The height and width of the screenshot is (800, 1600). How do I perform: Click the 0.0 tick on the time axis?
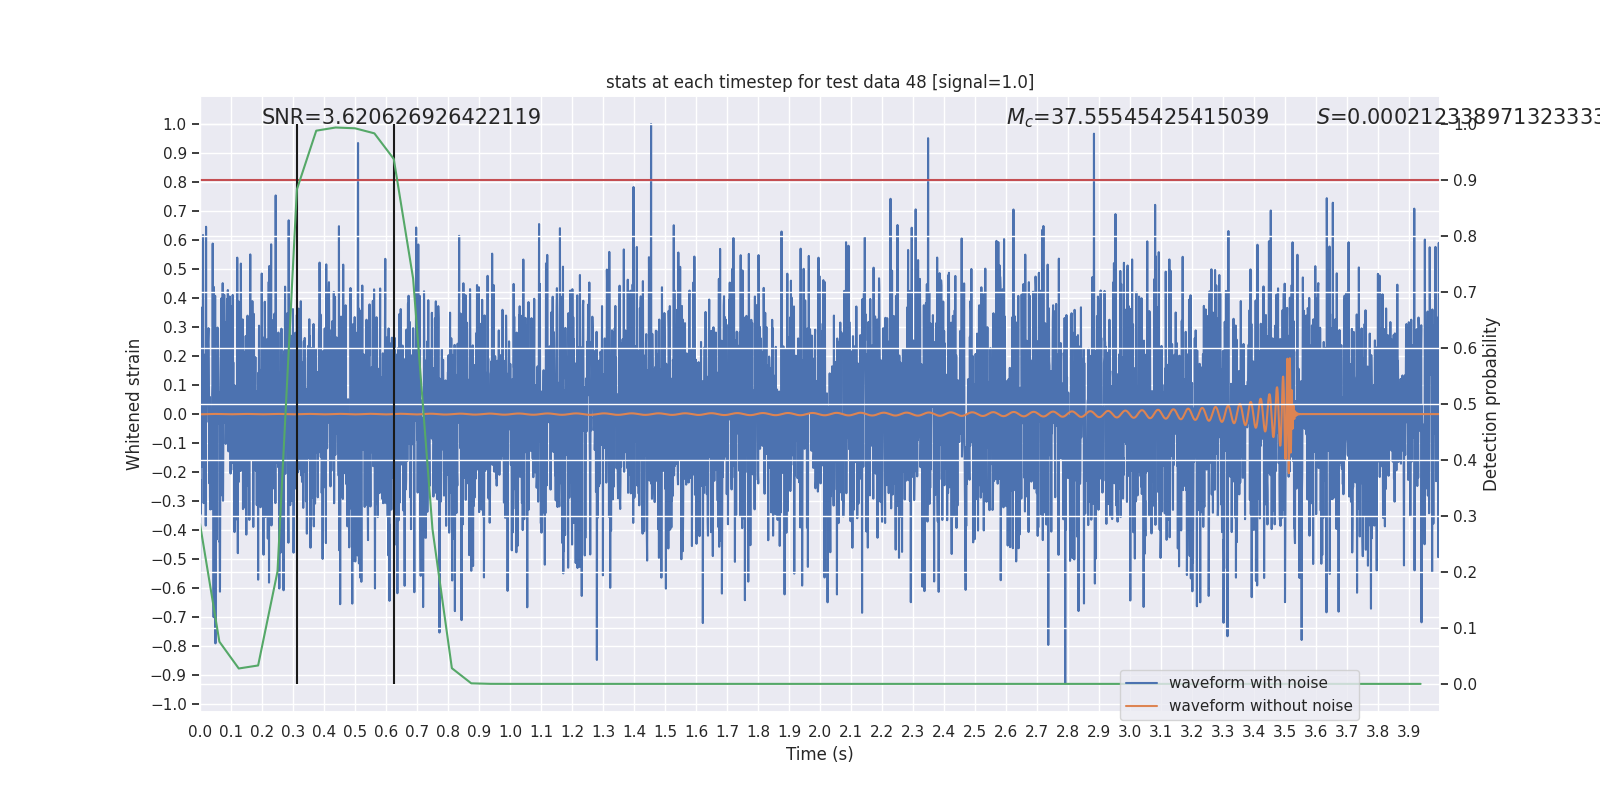coord(200,731)
